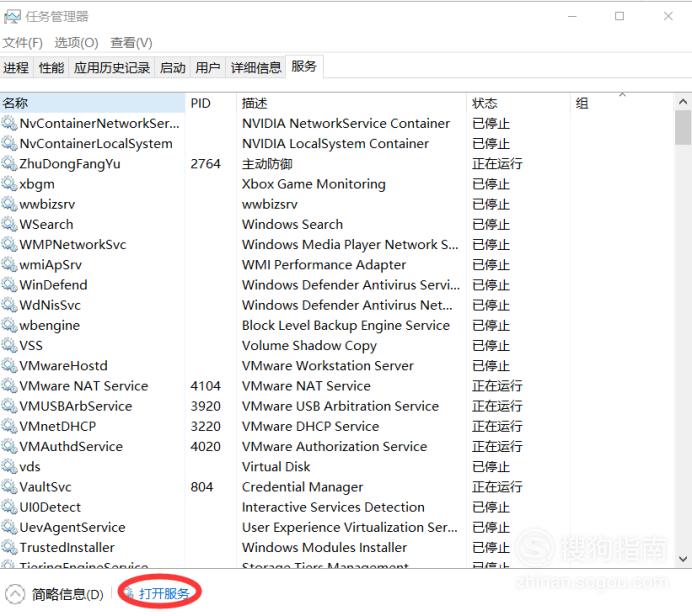Select Interactive Services Detection description
The height and width of the screenshot is (616, 692).
coord(333,507)
